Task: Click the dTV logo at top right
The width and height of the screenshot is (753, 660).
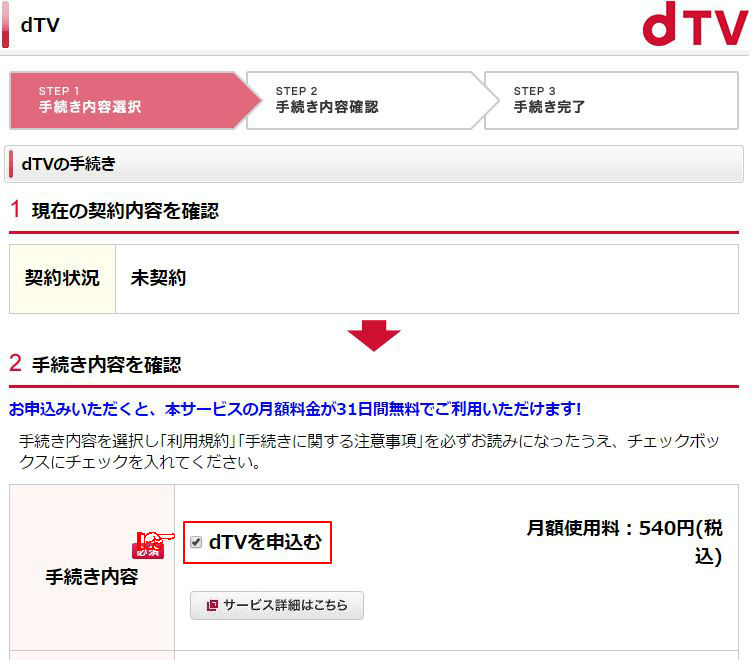Action: (x=695, y=24)
